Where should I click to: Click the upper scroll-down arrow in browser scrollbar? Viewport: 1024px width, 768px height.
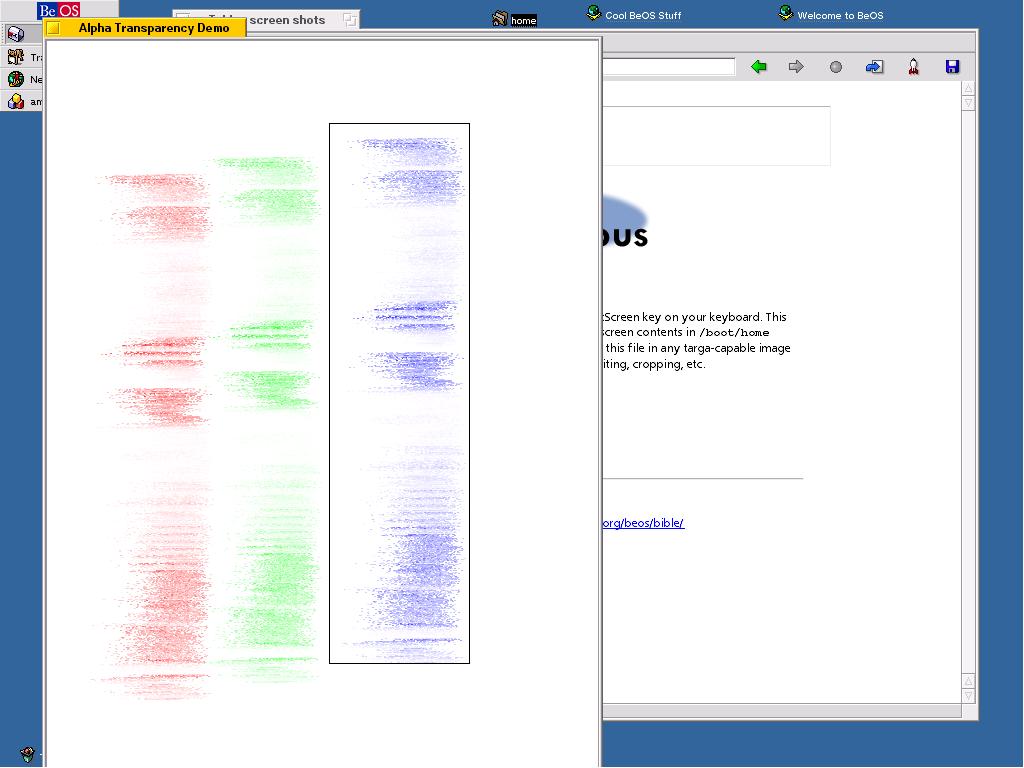(x=968, y=103)
